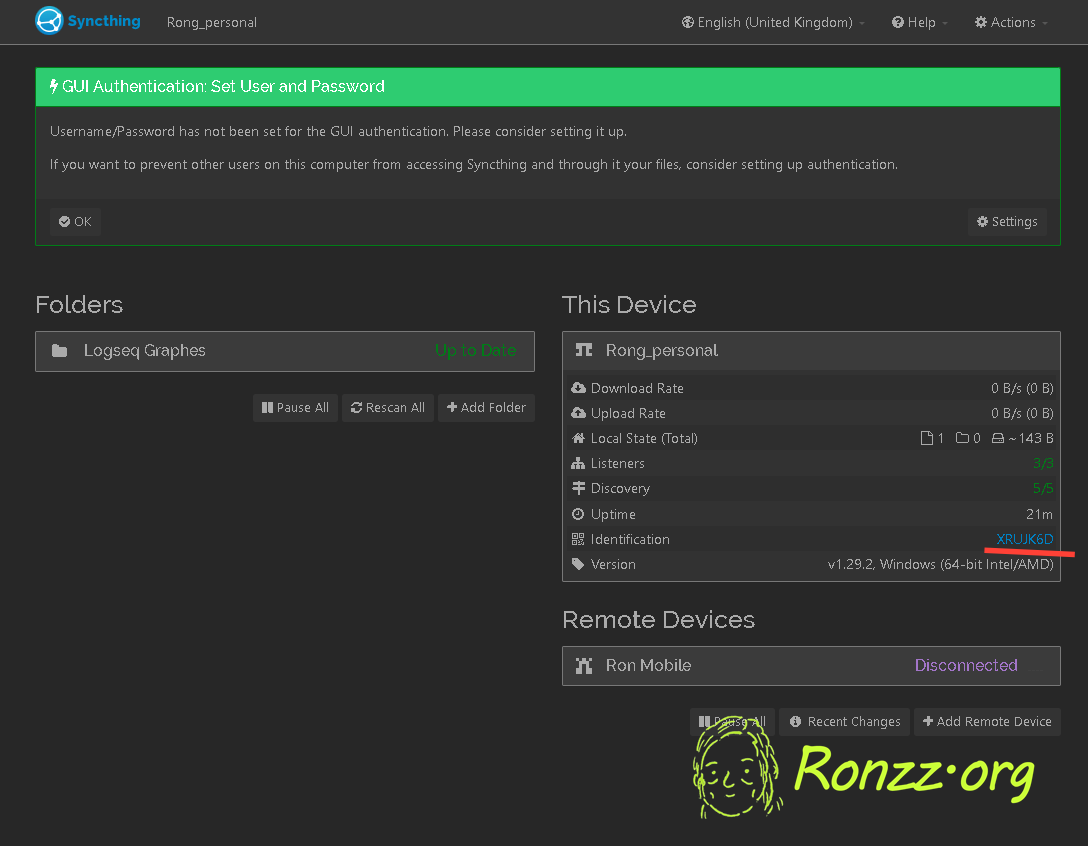Viewport: 1088px width, 846px height.
Task: Expand the Ron Mobile remote device
Action: pos(811,666)
